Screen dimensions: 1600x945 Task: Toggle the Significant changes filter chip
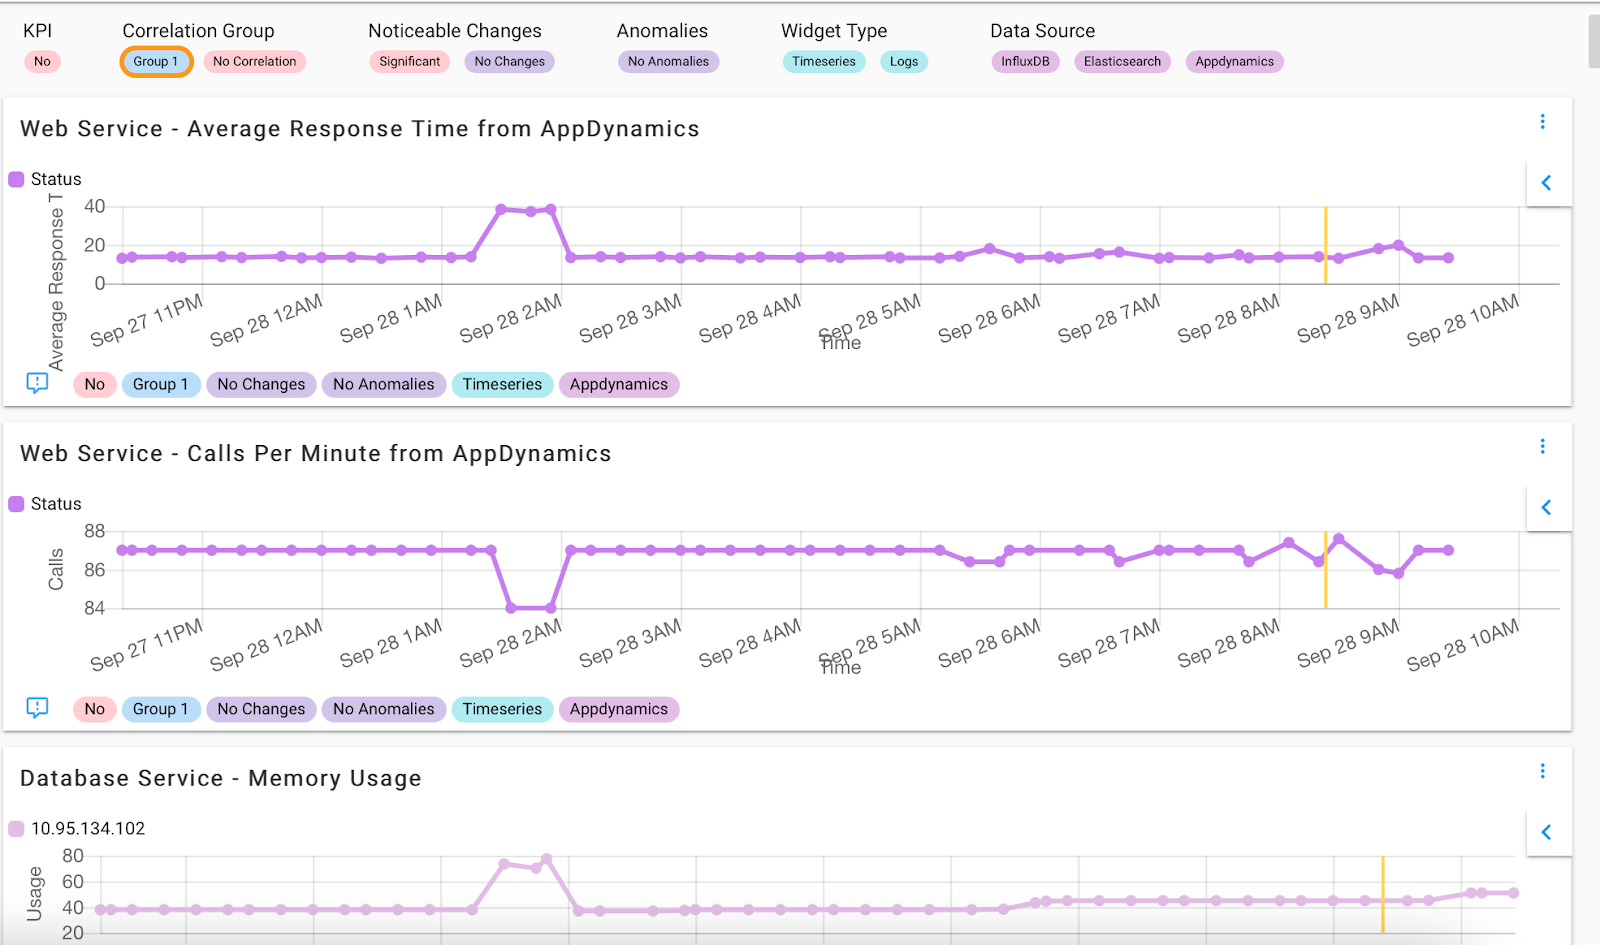(x=409, y=61)
